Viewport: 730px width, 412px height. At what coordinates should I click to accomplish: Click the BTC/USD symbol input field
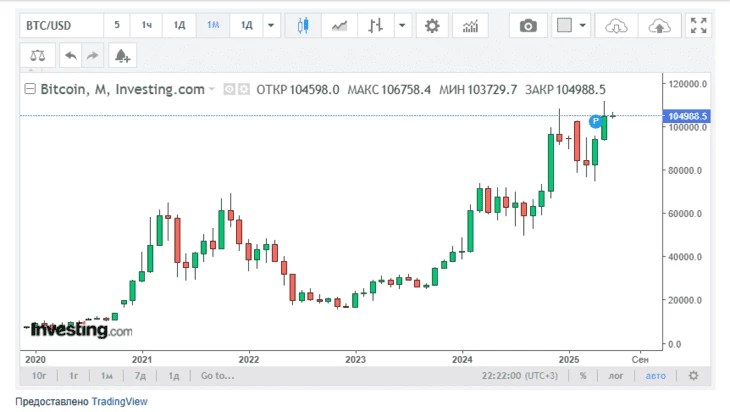click(x=60, y=25)
